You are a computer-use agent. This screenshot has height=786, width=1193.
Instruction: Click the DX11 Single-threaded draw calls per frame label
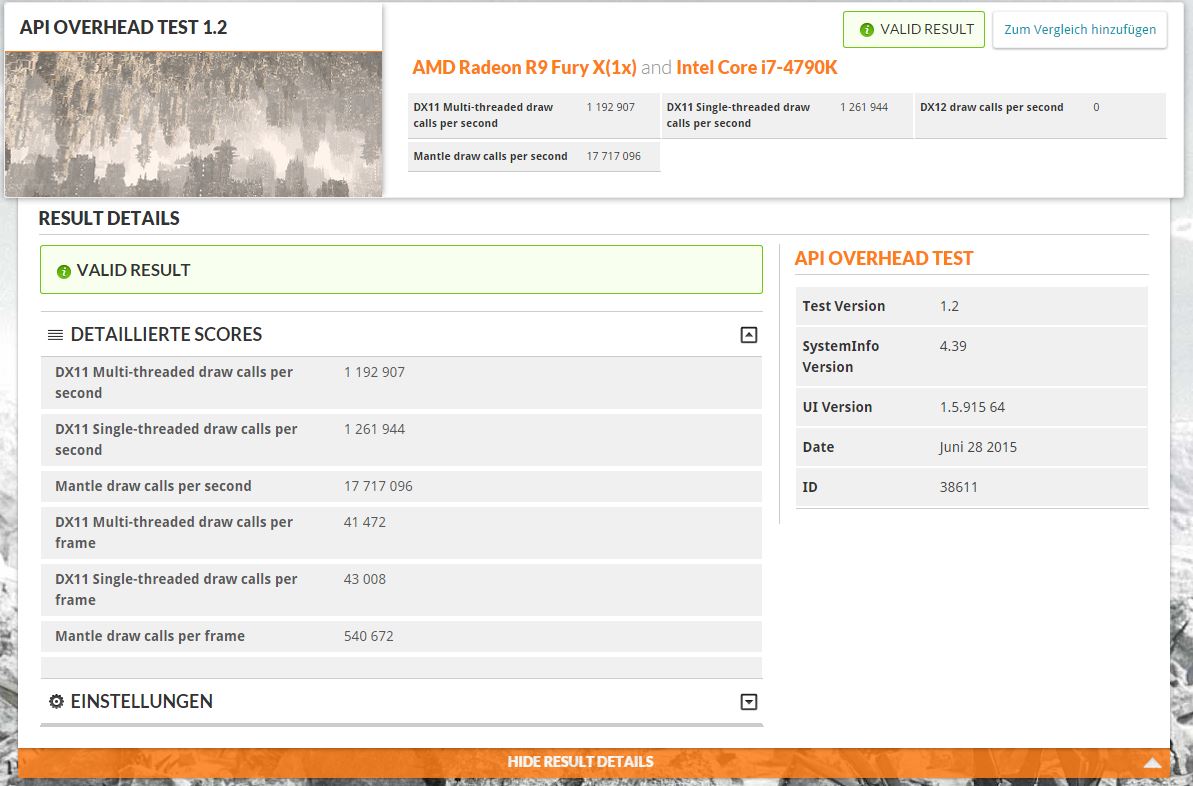(x=176, y=590)
